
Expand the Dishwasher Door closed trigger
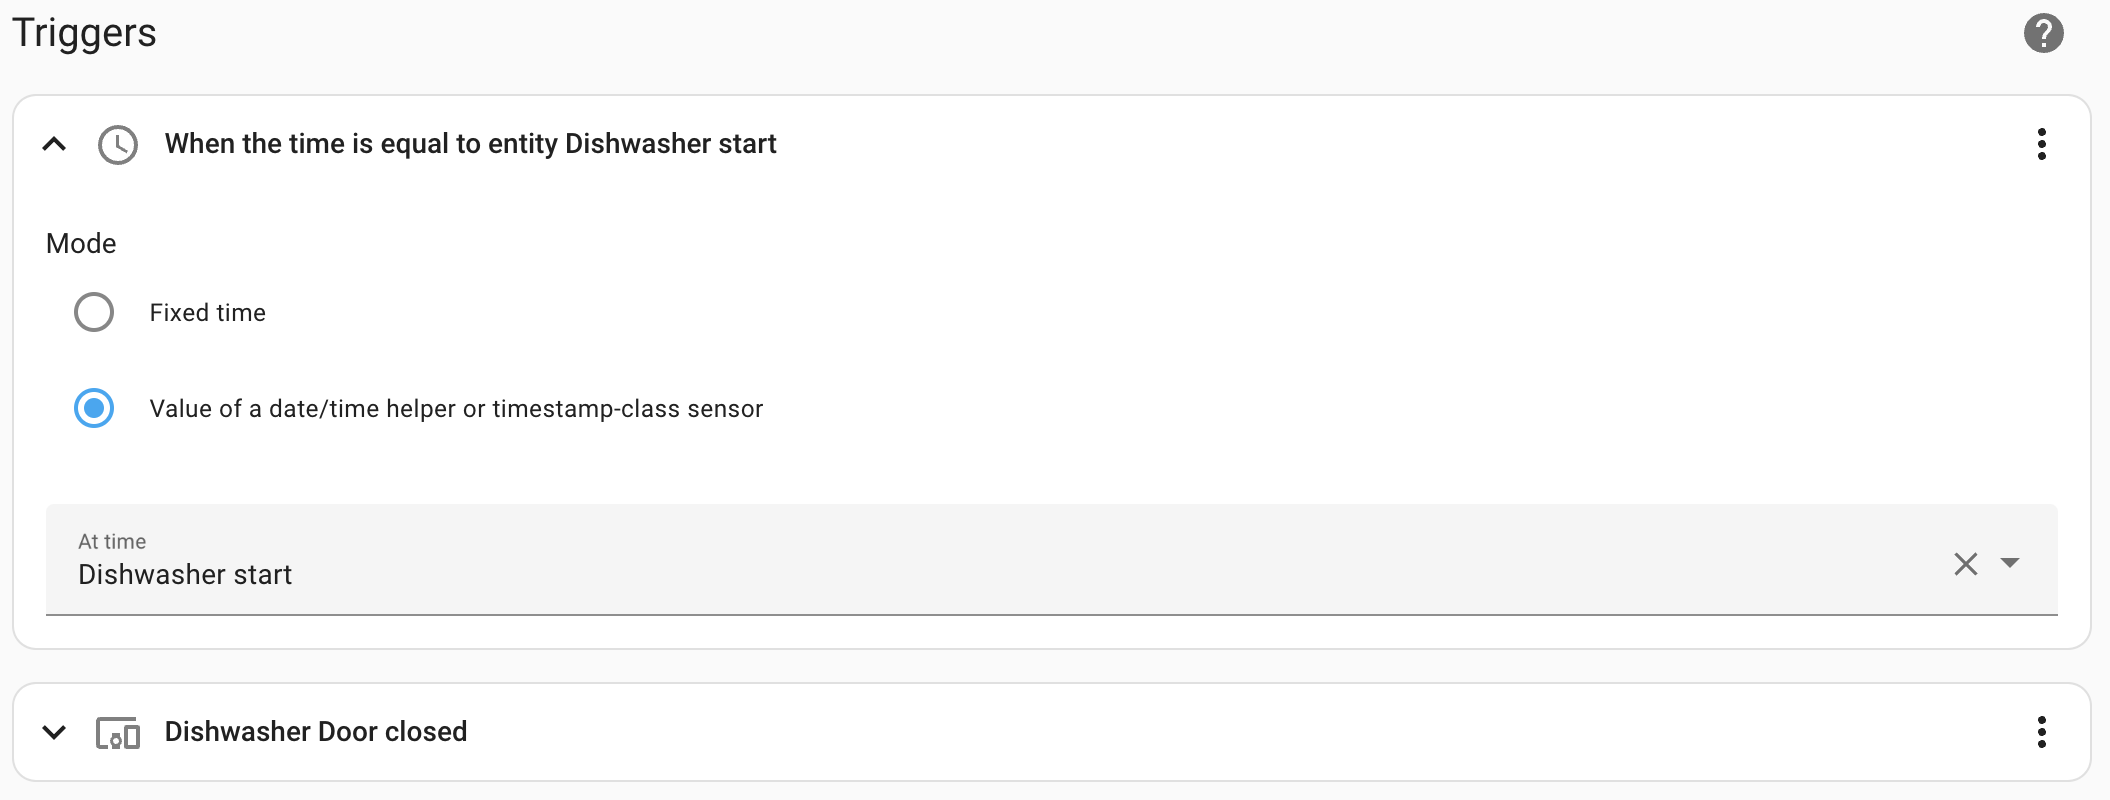point(55,732)
